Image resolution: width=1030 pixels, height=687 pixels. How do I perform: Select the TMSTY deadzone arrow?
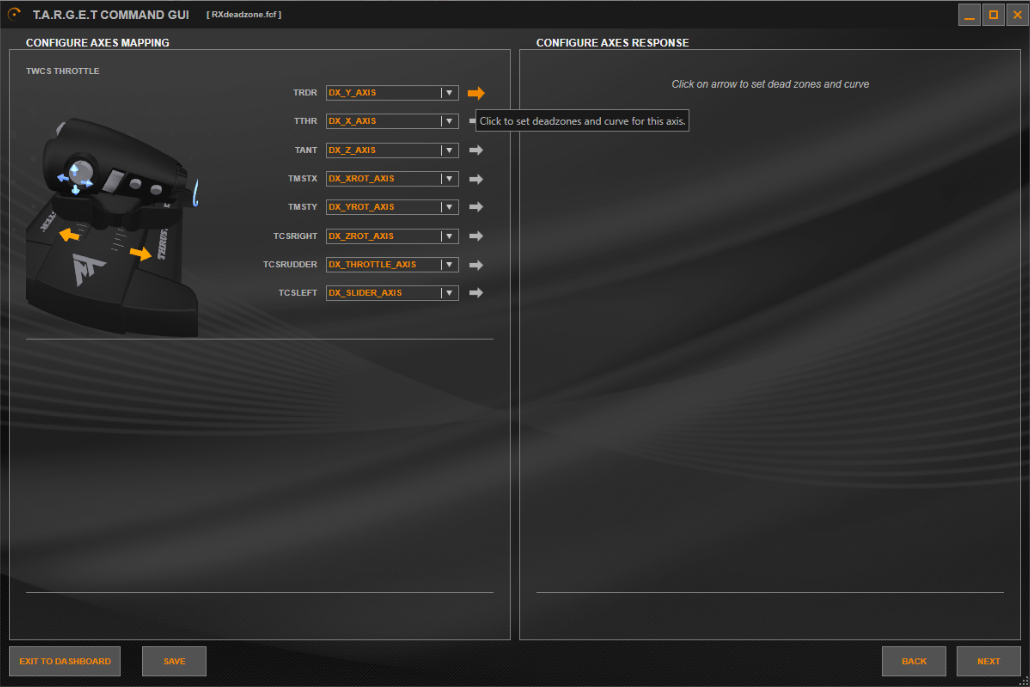tap(476, 207)
